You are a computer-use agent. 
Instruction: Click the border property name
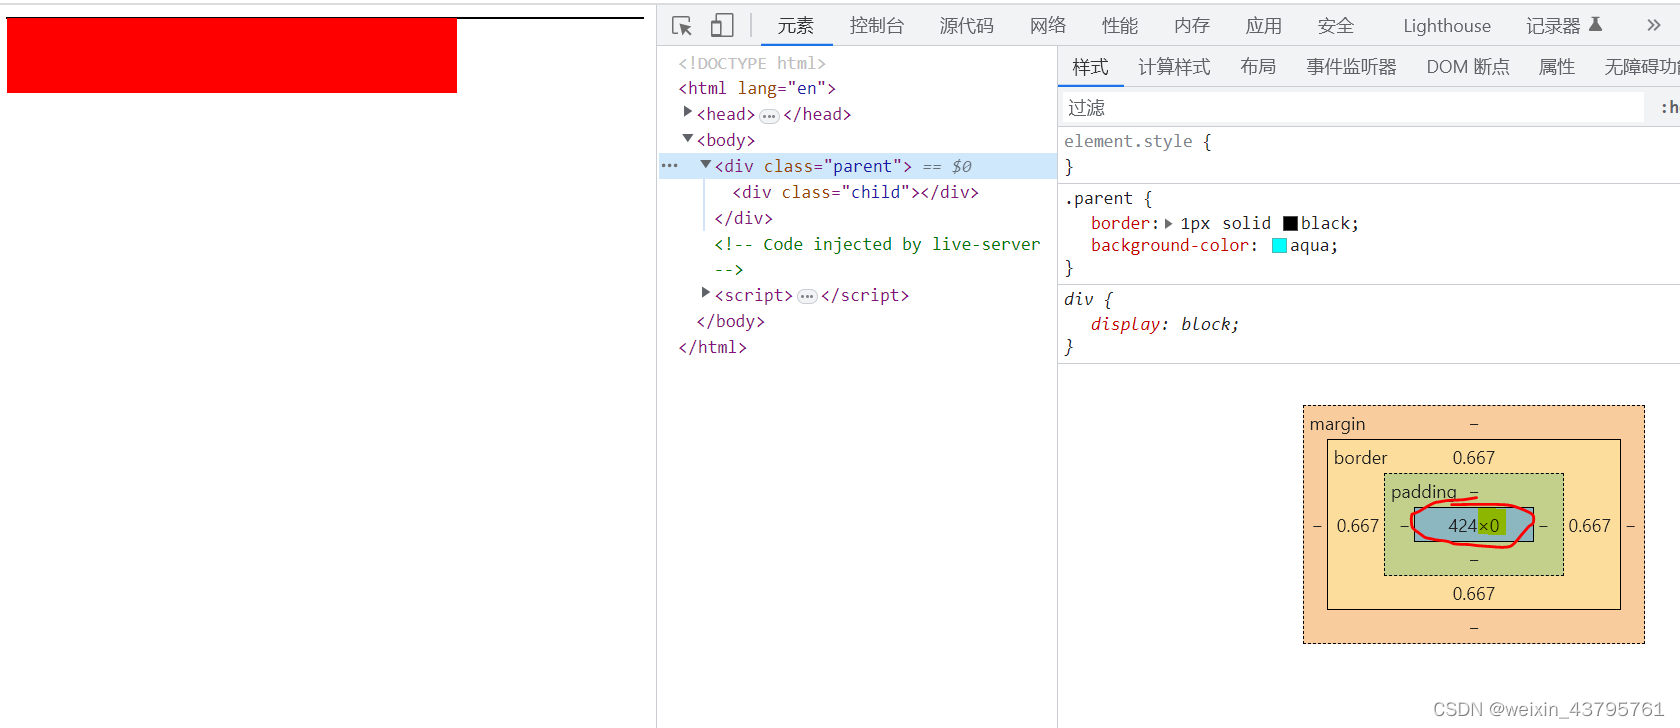(x=1120, y=224)
